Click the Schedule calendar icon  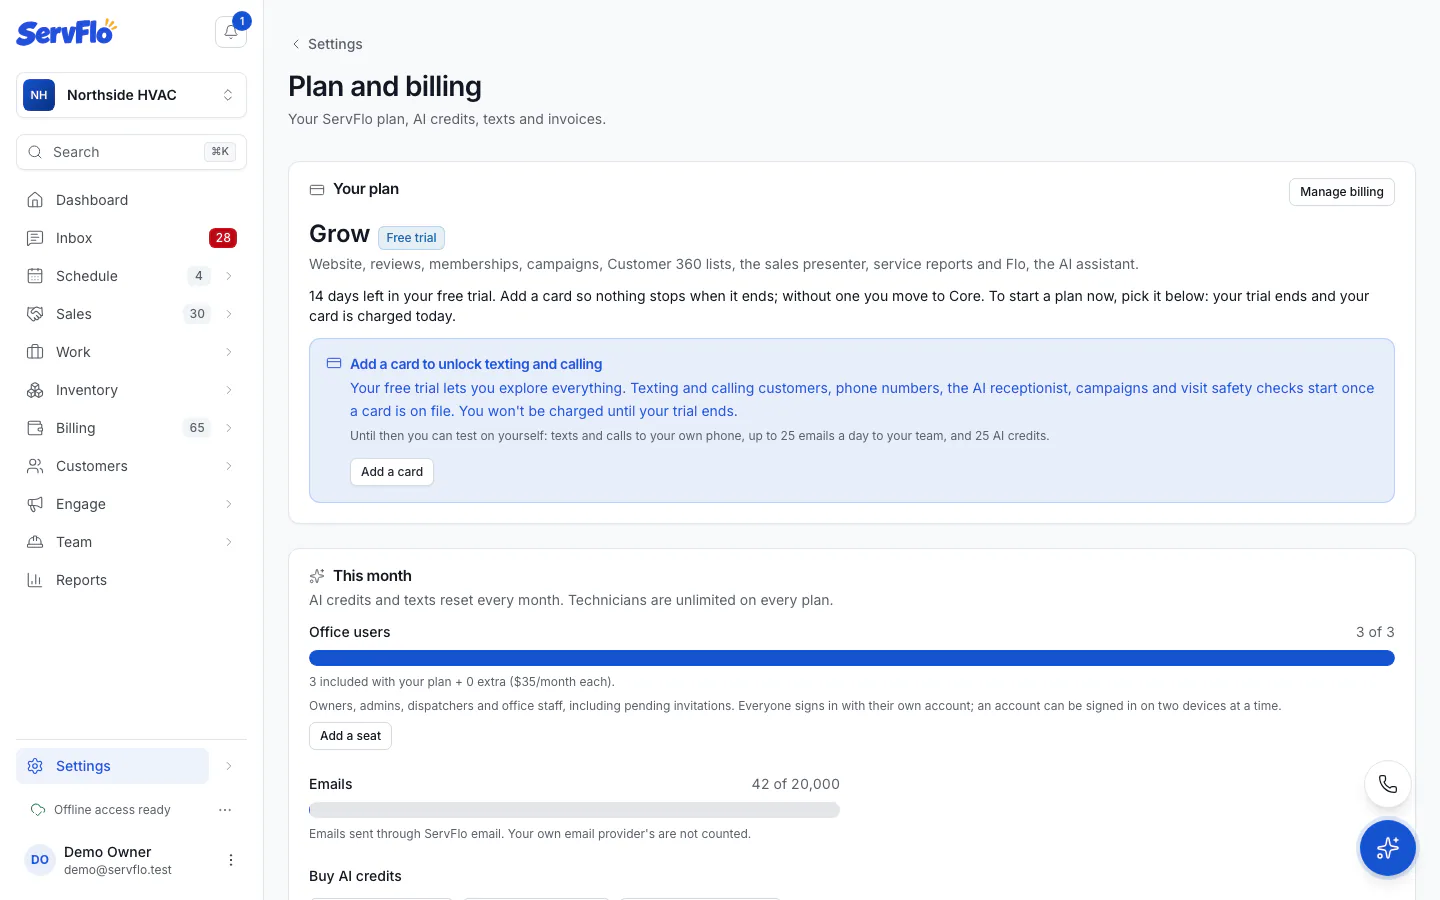35,276
